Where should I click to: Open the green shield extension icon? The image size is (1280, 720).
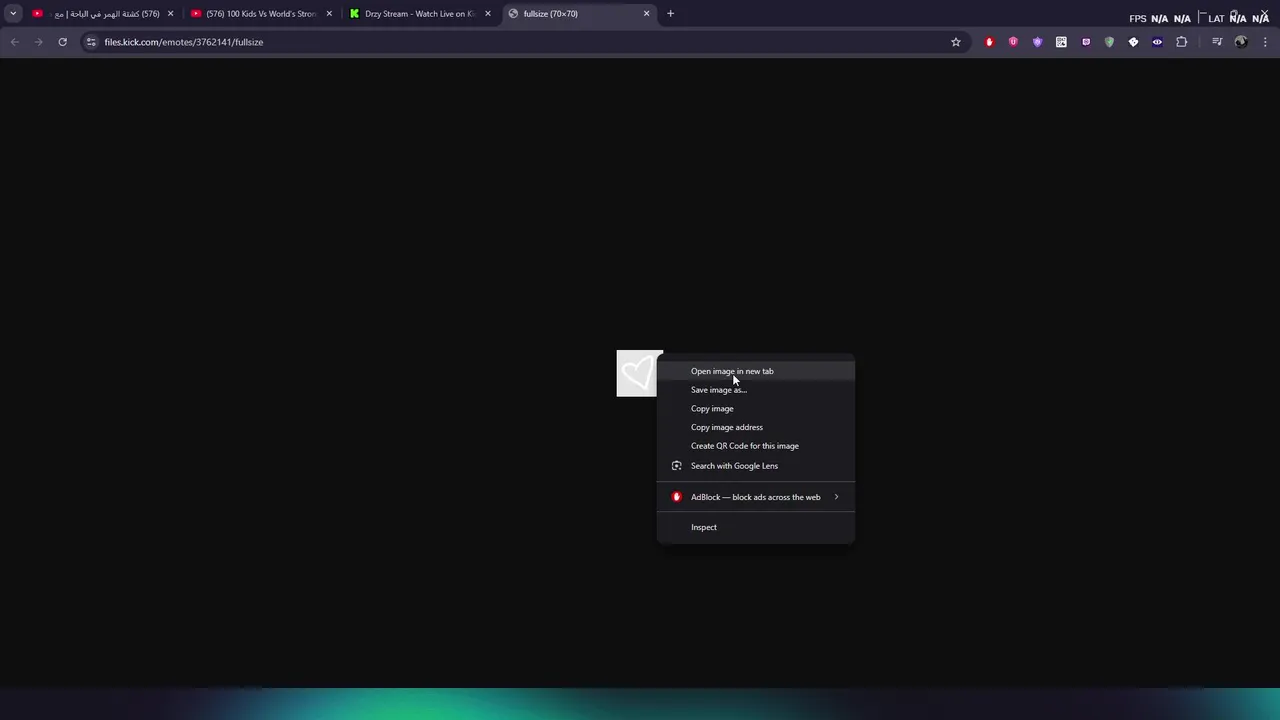(x=1109, y=42)
